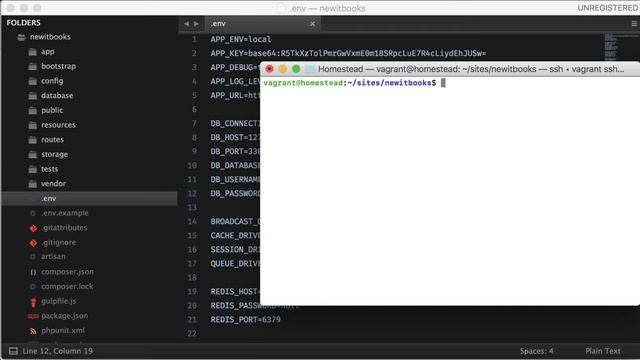The image size is (640, 360).
Task: Expand the resources folder label
Action: pyautogui.click(x=58, y=125)
